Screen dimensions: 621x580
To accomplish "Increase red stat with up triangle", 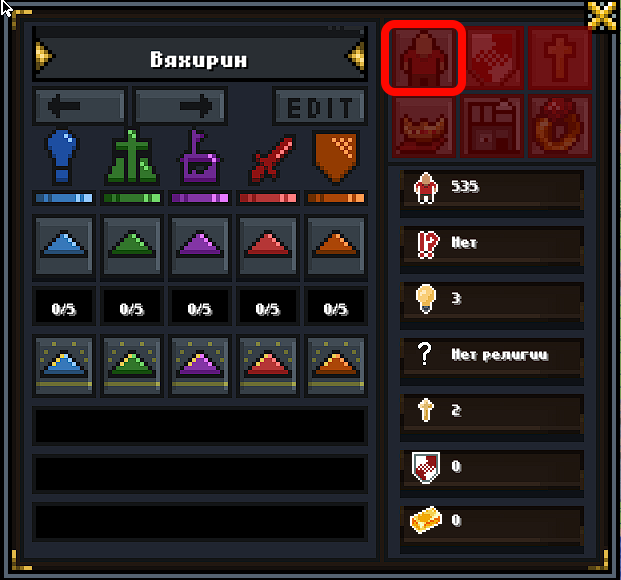I will 268,245.
